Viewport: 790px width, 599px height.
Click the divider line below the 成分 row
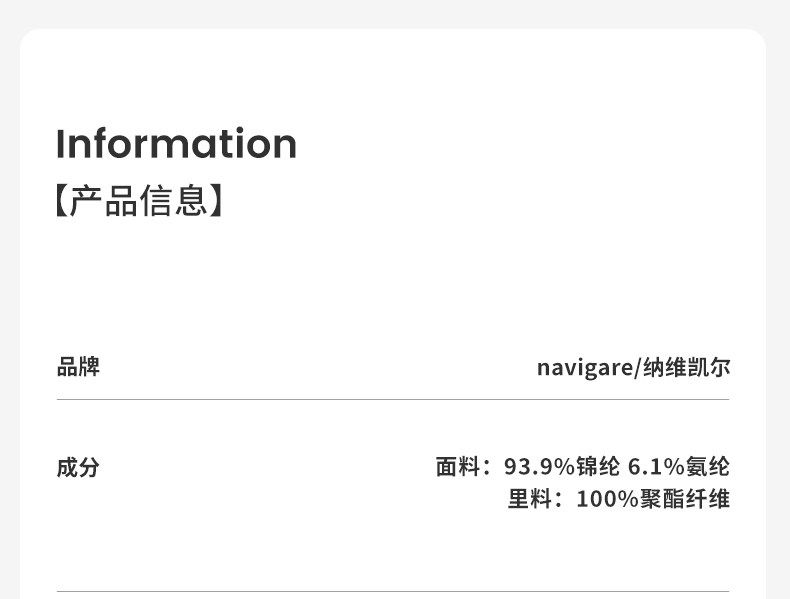point(393,591)
